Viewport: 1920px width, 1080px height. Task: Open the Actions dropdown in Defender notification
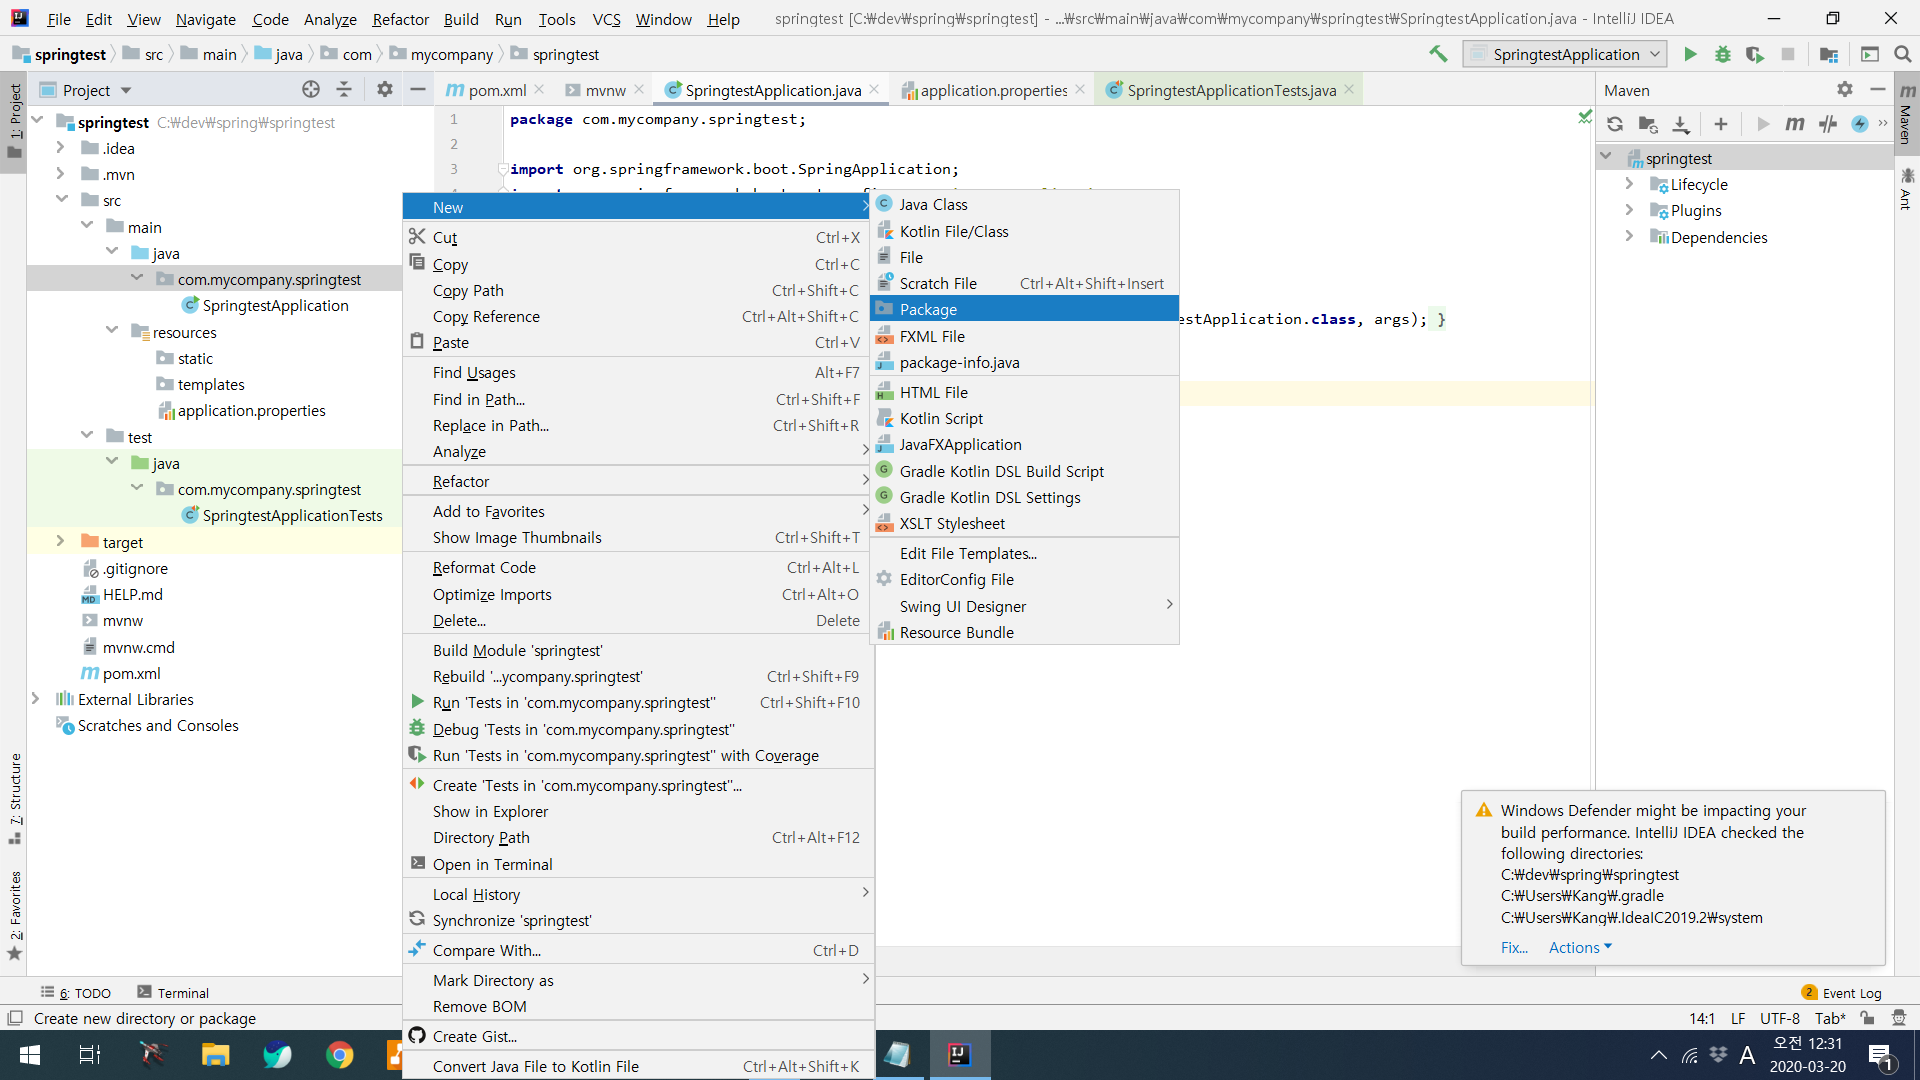1580,947
